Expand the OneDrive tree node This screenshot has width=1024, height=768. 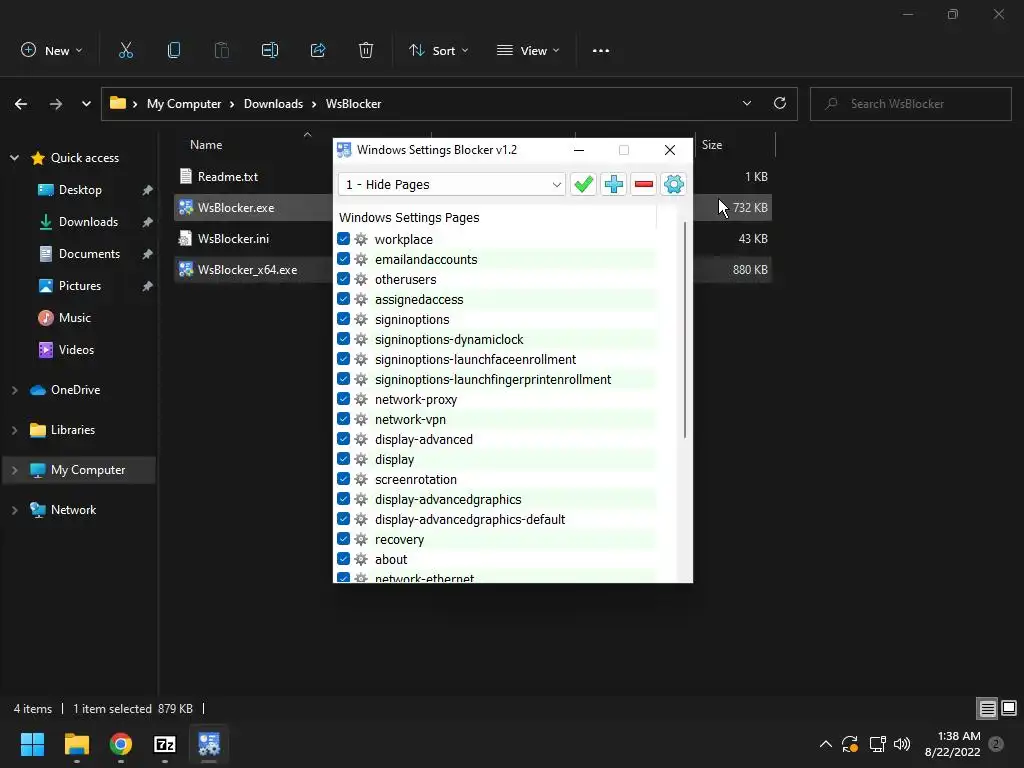(14, 390)
